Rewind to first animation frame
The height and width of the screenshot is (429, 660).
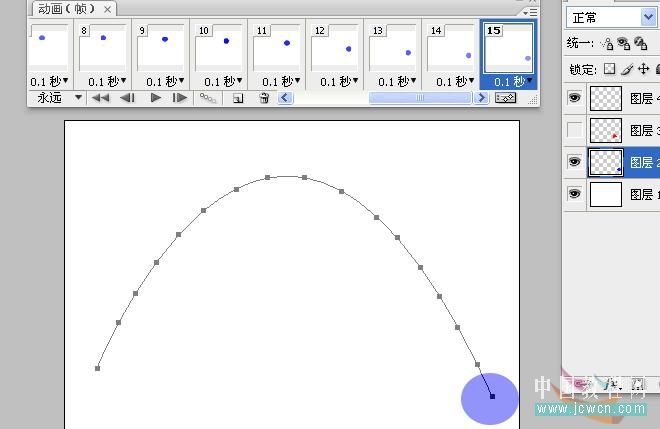[101, 98]
